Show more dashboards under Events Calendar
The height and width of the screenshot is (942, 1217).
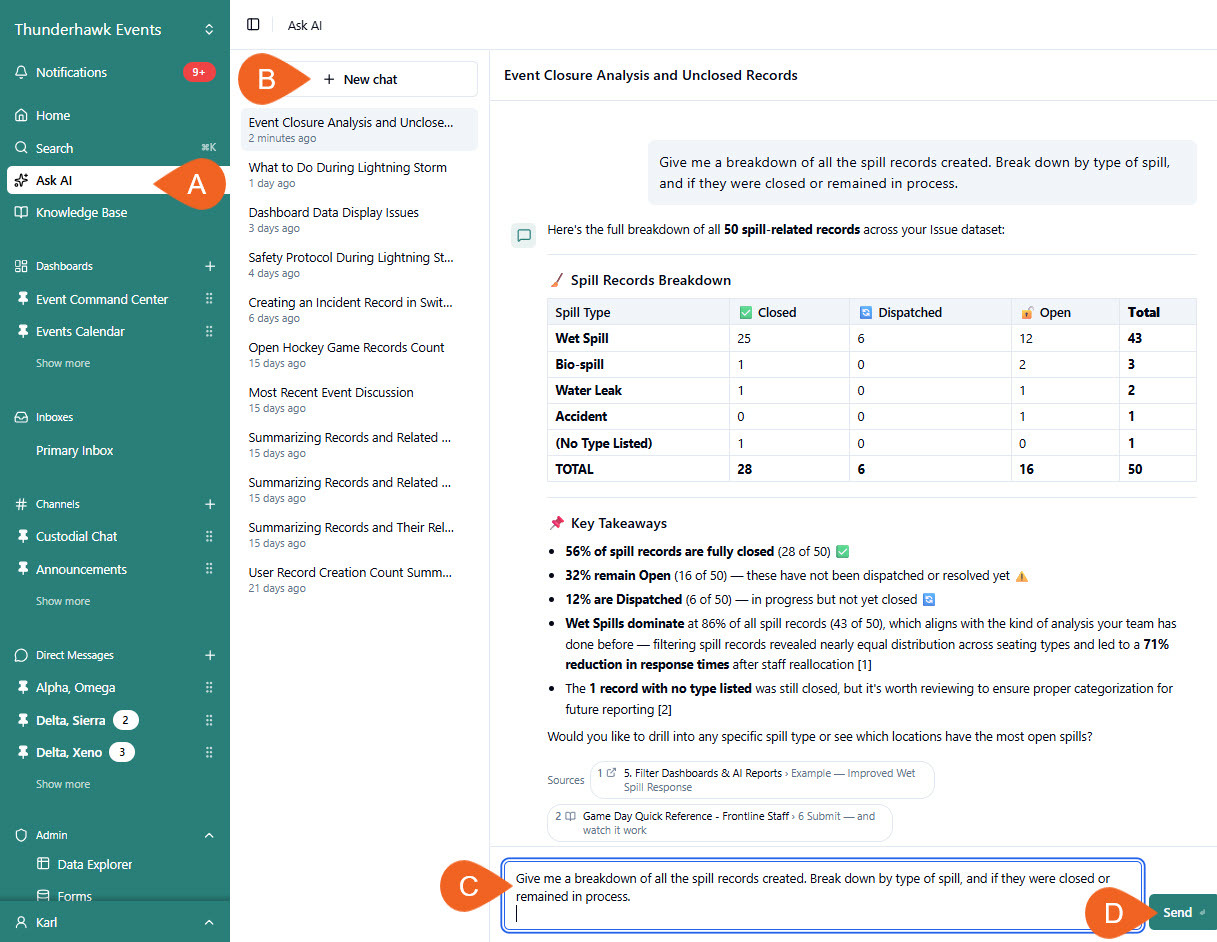[63, 363]
